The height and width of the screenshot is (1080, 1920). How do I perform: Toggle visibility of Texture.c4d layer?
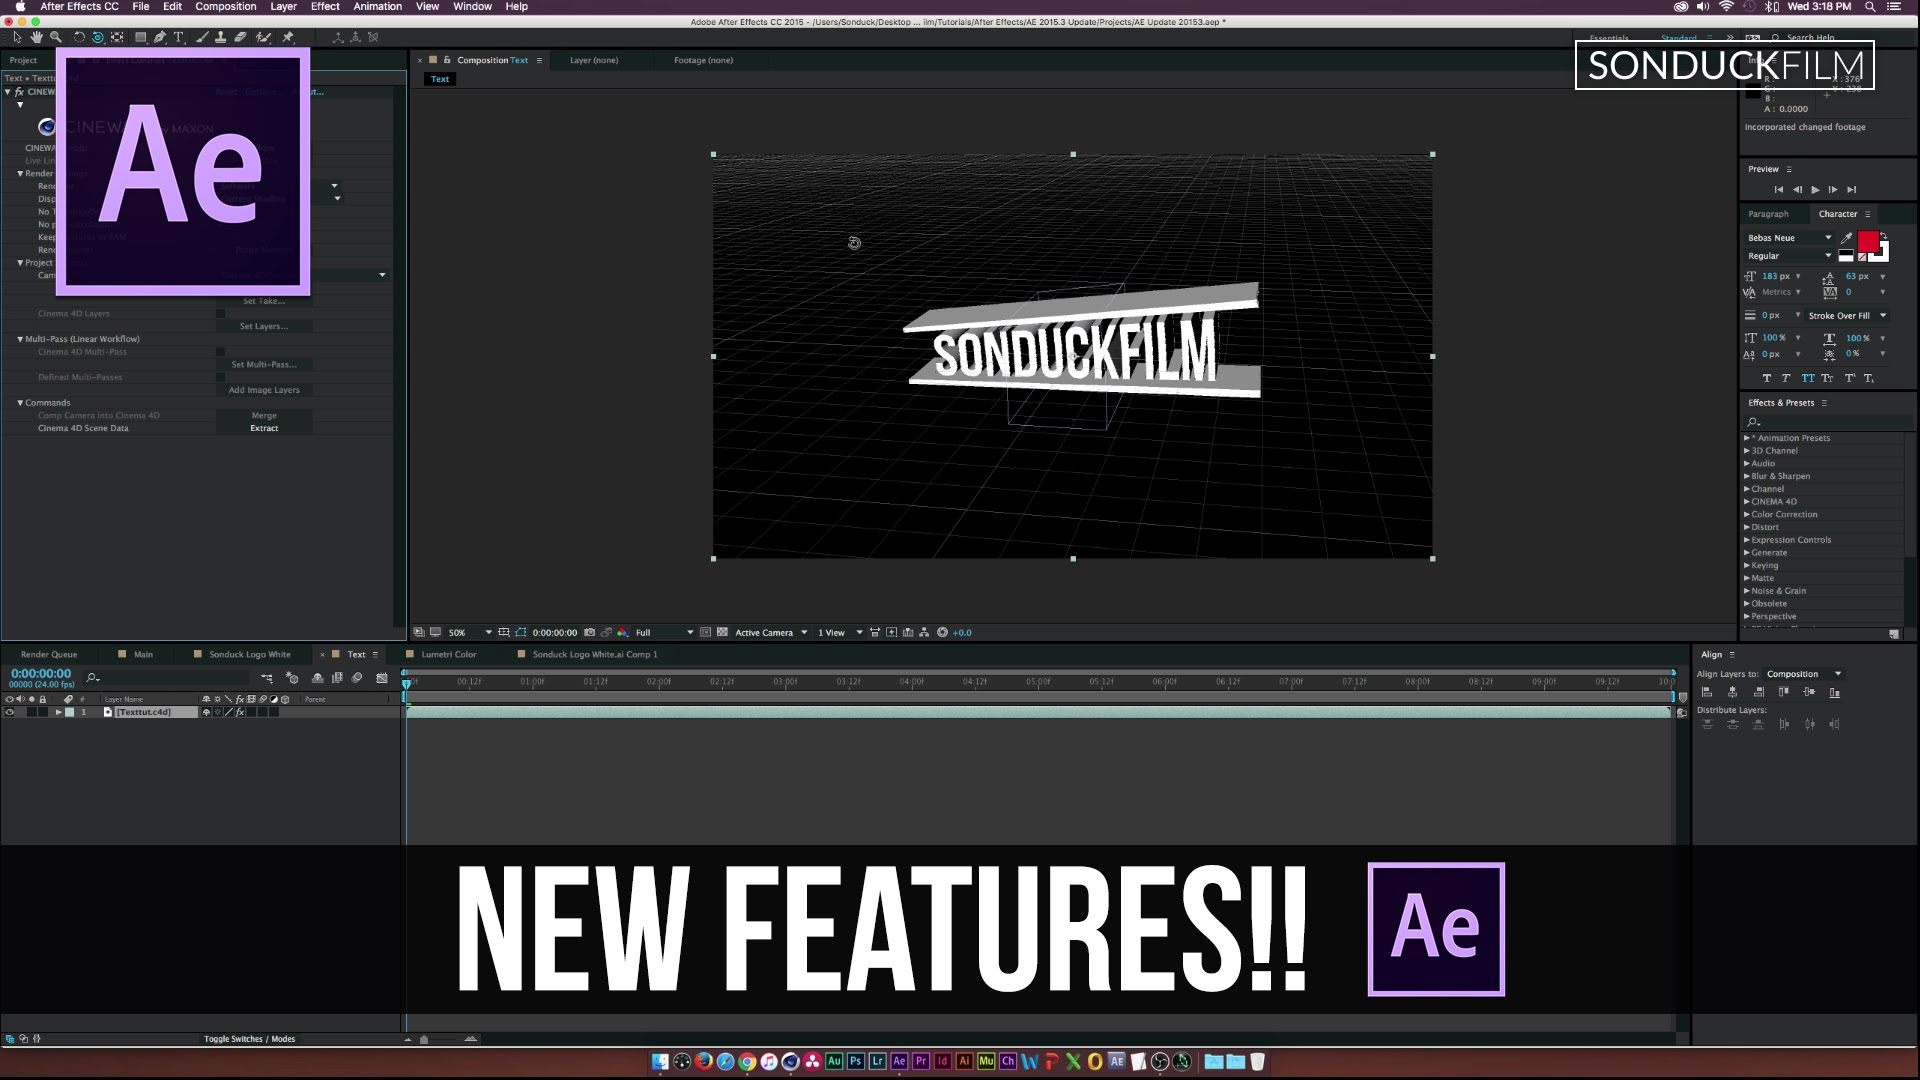[9, 712]
